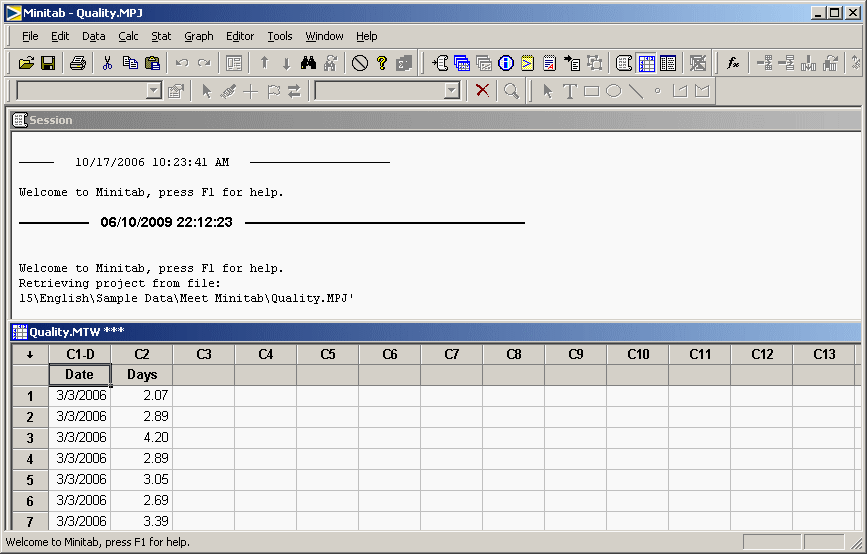Viewport: 867px width, 554px height.
Task: Open the Help menu
Action: point(366,36)
